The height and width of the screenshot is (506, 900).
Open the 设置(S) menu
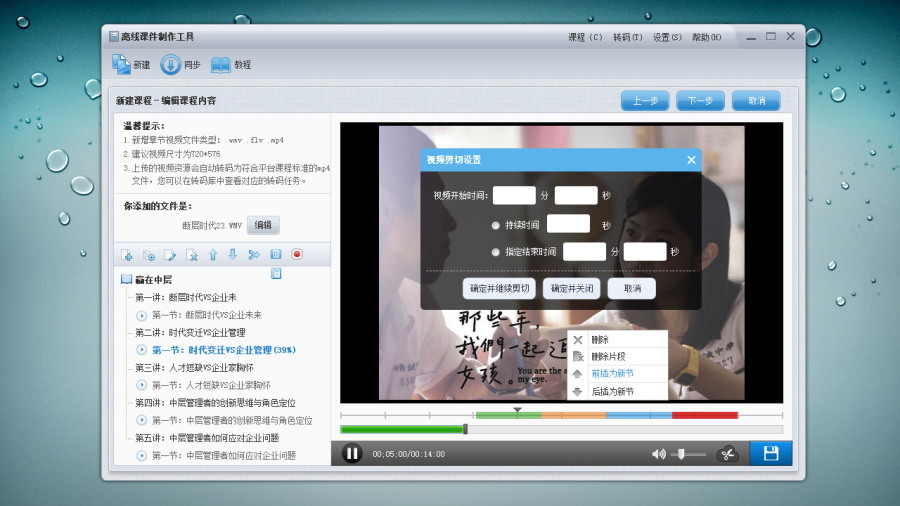pos(667,37)
